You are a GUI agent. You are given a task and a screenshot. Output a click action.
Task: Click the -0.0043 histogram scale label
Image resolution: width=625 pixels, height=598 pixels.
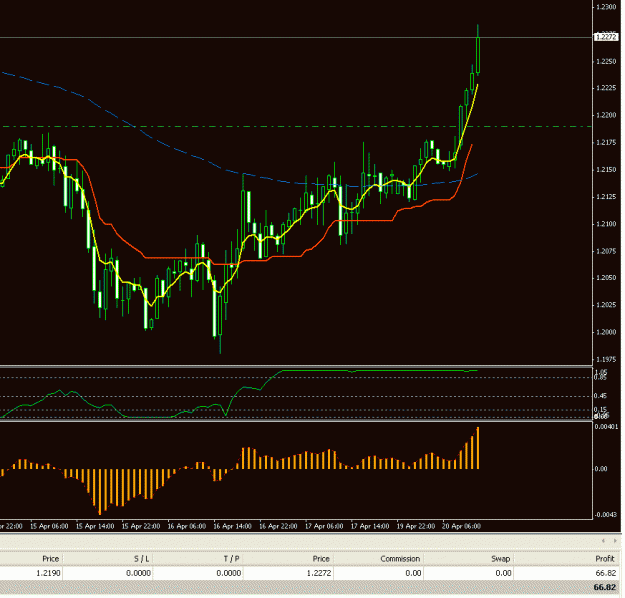606,514
